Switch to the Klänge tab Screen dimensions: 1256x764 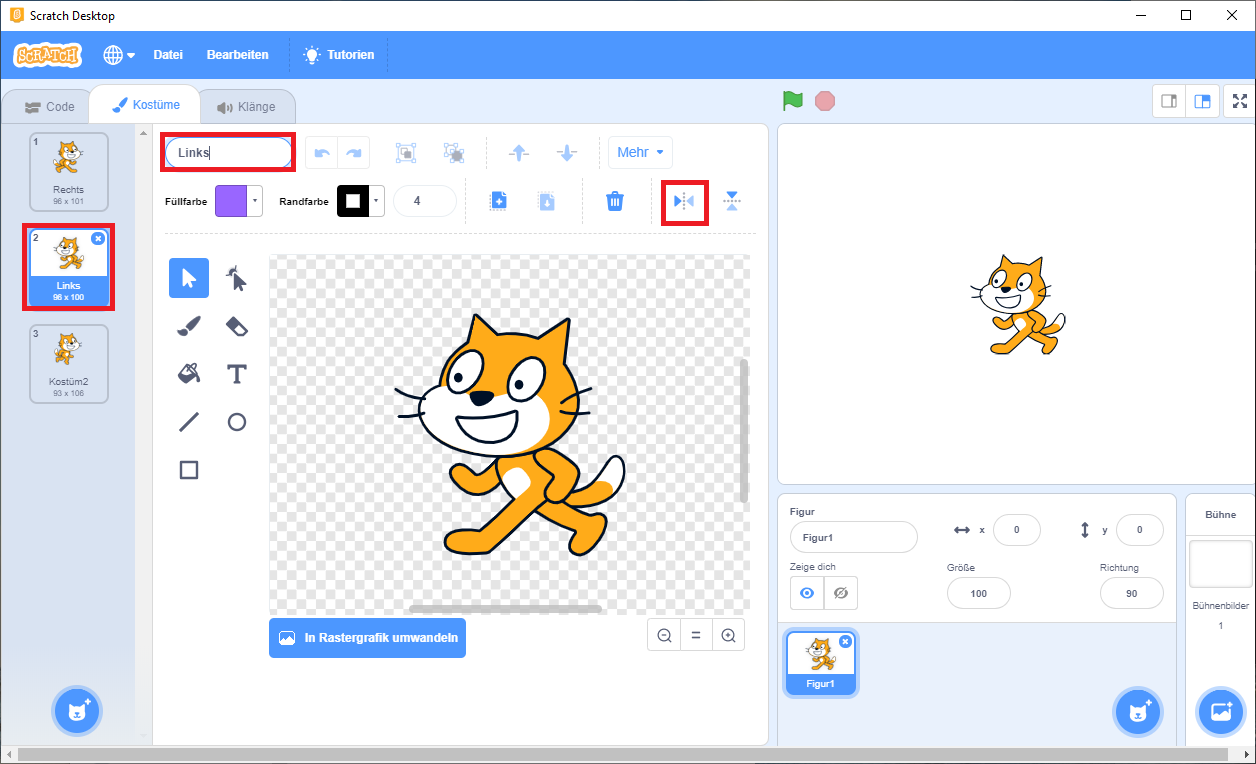click(x=246, y=107)
